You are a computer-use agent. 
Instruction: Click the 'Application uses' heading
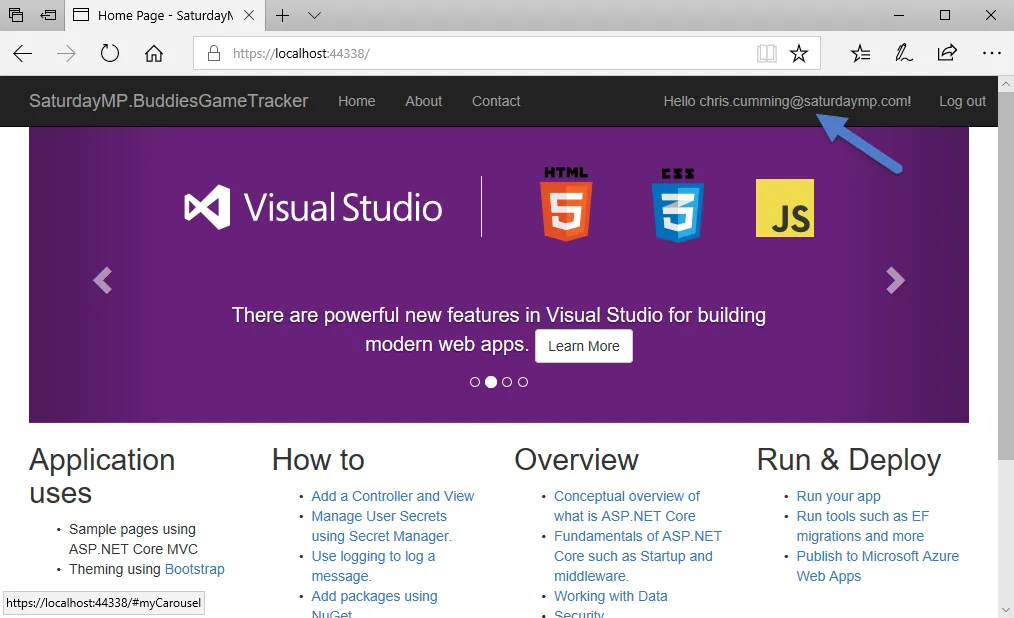point(102,476)
